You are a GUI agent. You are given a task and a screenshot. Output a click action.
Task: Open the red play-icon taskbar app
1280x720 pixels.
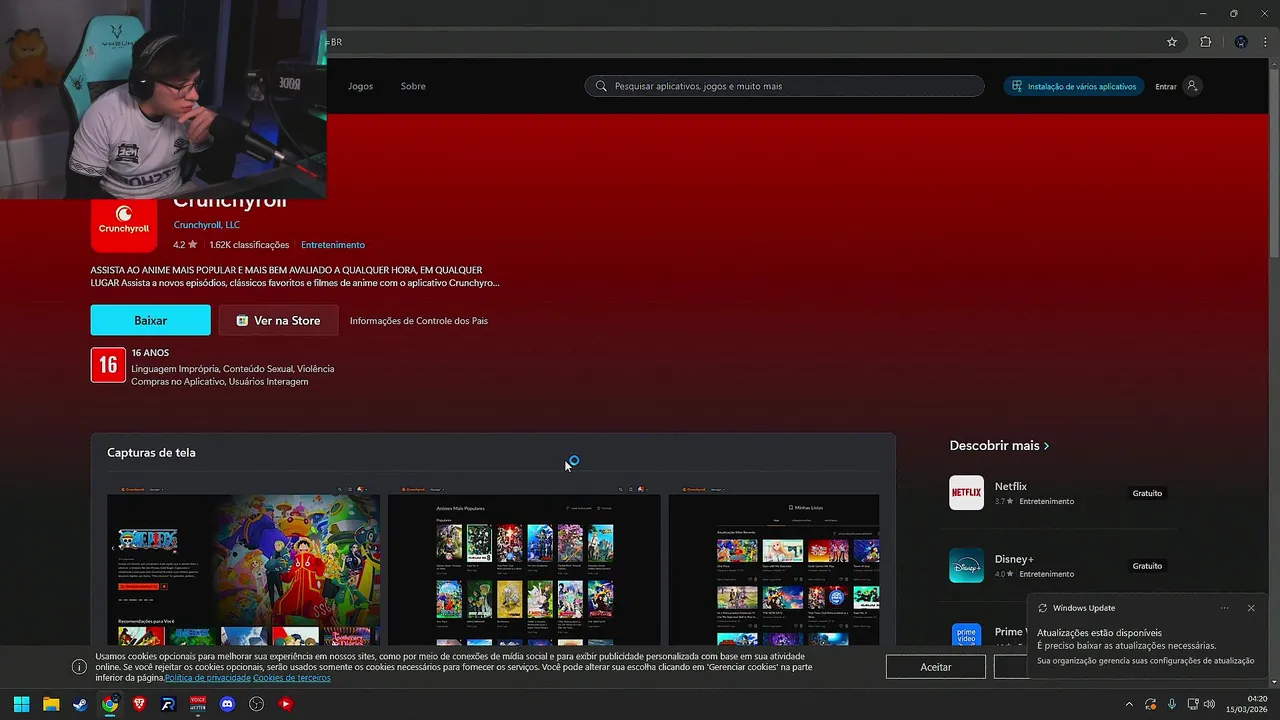tap(286, 704)
